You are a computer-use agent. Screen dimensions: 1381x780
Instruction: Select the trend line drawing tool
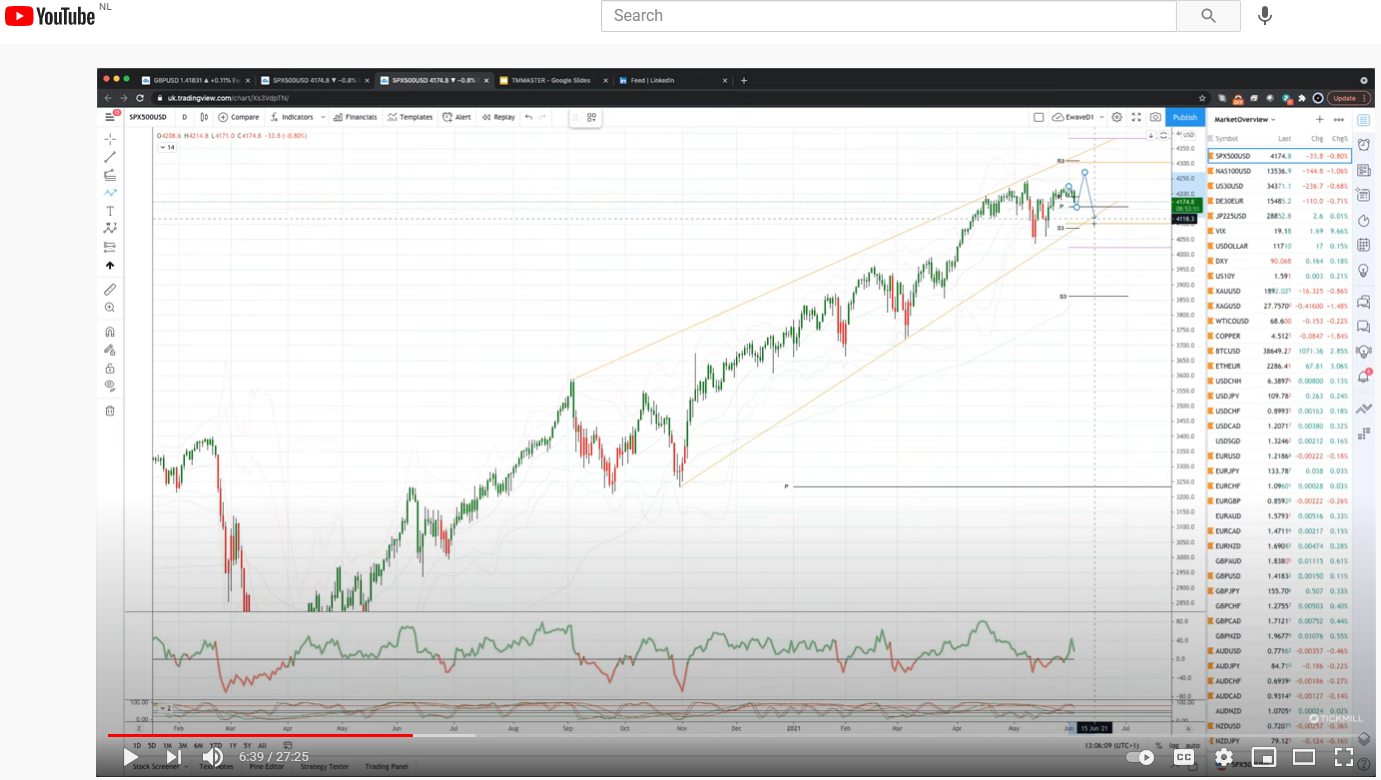point(110,157)
